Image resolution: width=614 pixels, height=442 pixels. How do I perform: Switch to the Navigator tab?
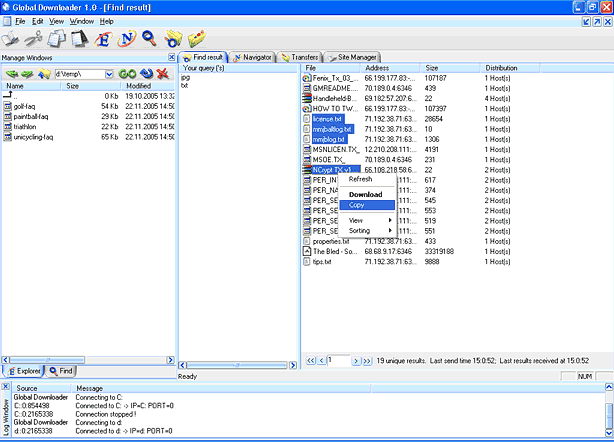click(252, 57)
